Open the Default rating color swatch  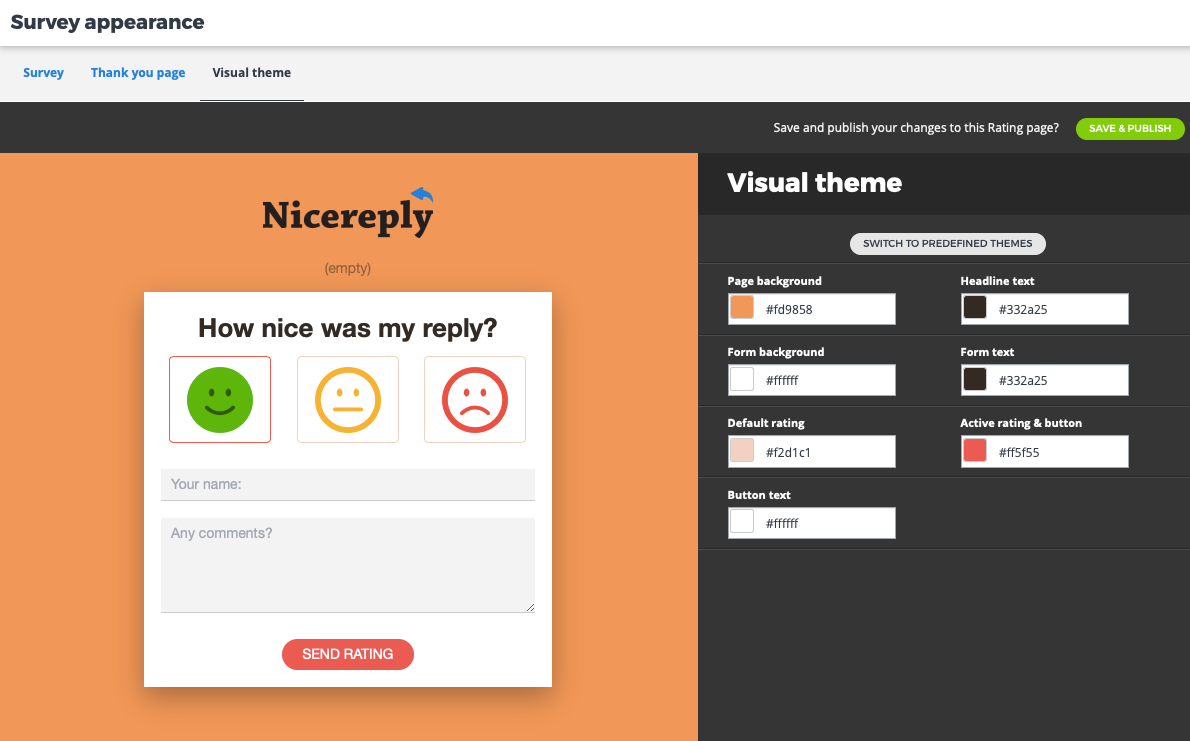tap(742, 450)
